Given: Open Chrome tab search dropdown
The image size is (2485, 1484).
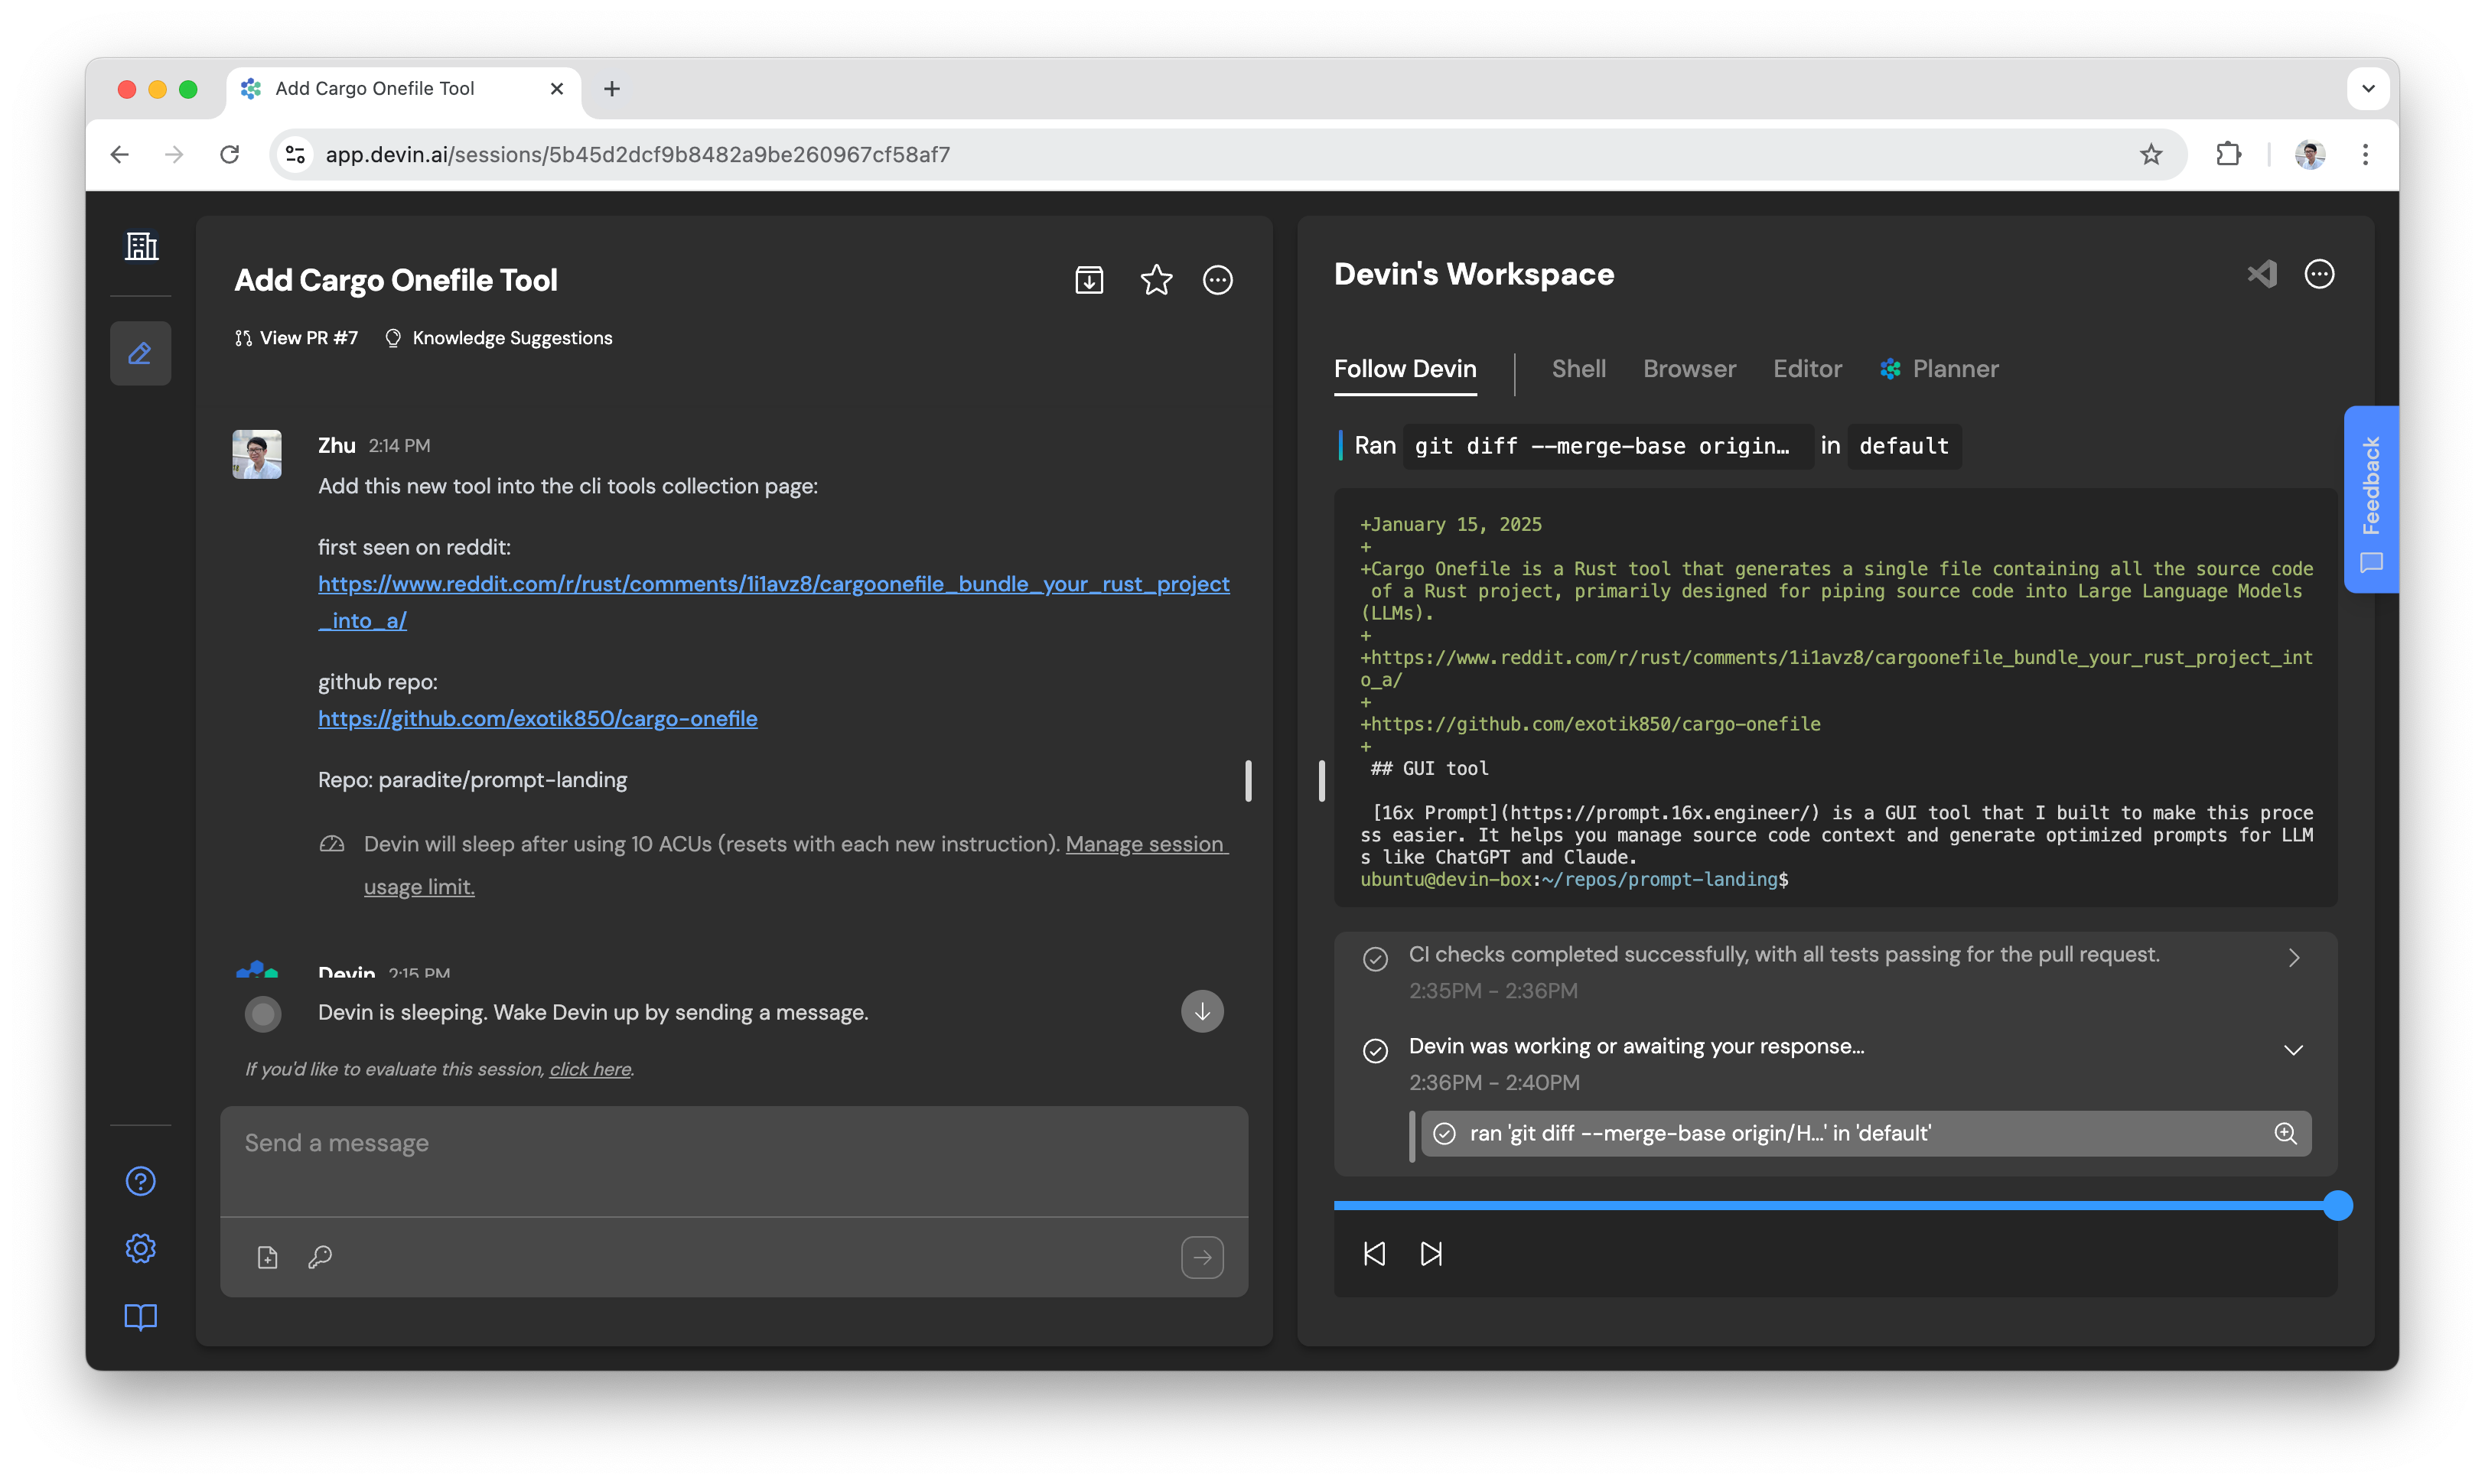Looking at the screenshot, I should 2367,88.
